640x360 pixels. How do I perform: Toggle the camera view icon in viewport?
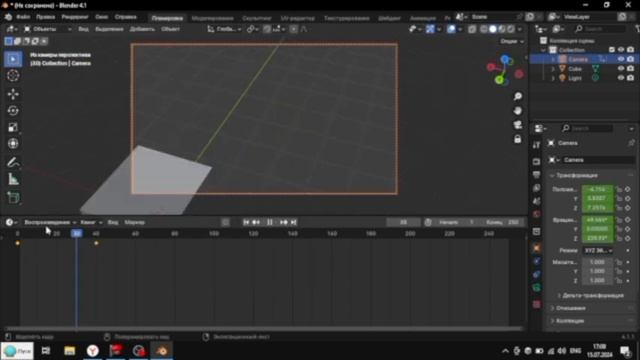[x=518, y=125]
